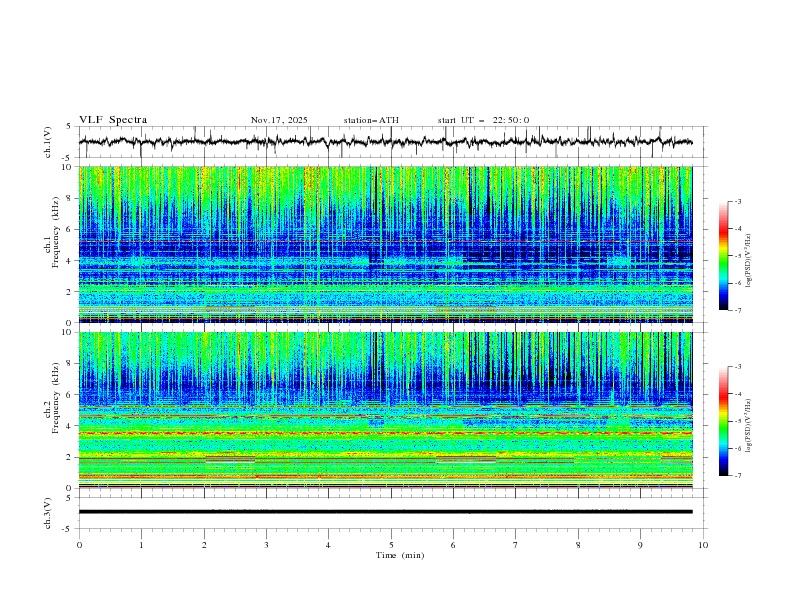Click the ch.2 Frequency (kHz) axis label
The width and height of the screenshot is (792, 612).
click(51, 410)
